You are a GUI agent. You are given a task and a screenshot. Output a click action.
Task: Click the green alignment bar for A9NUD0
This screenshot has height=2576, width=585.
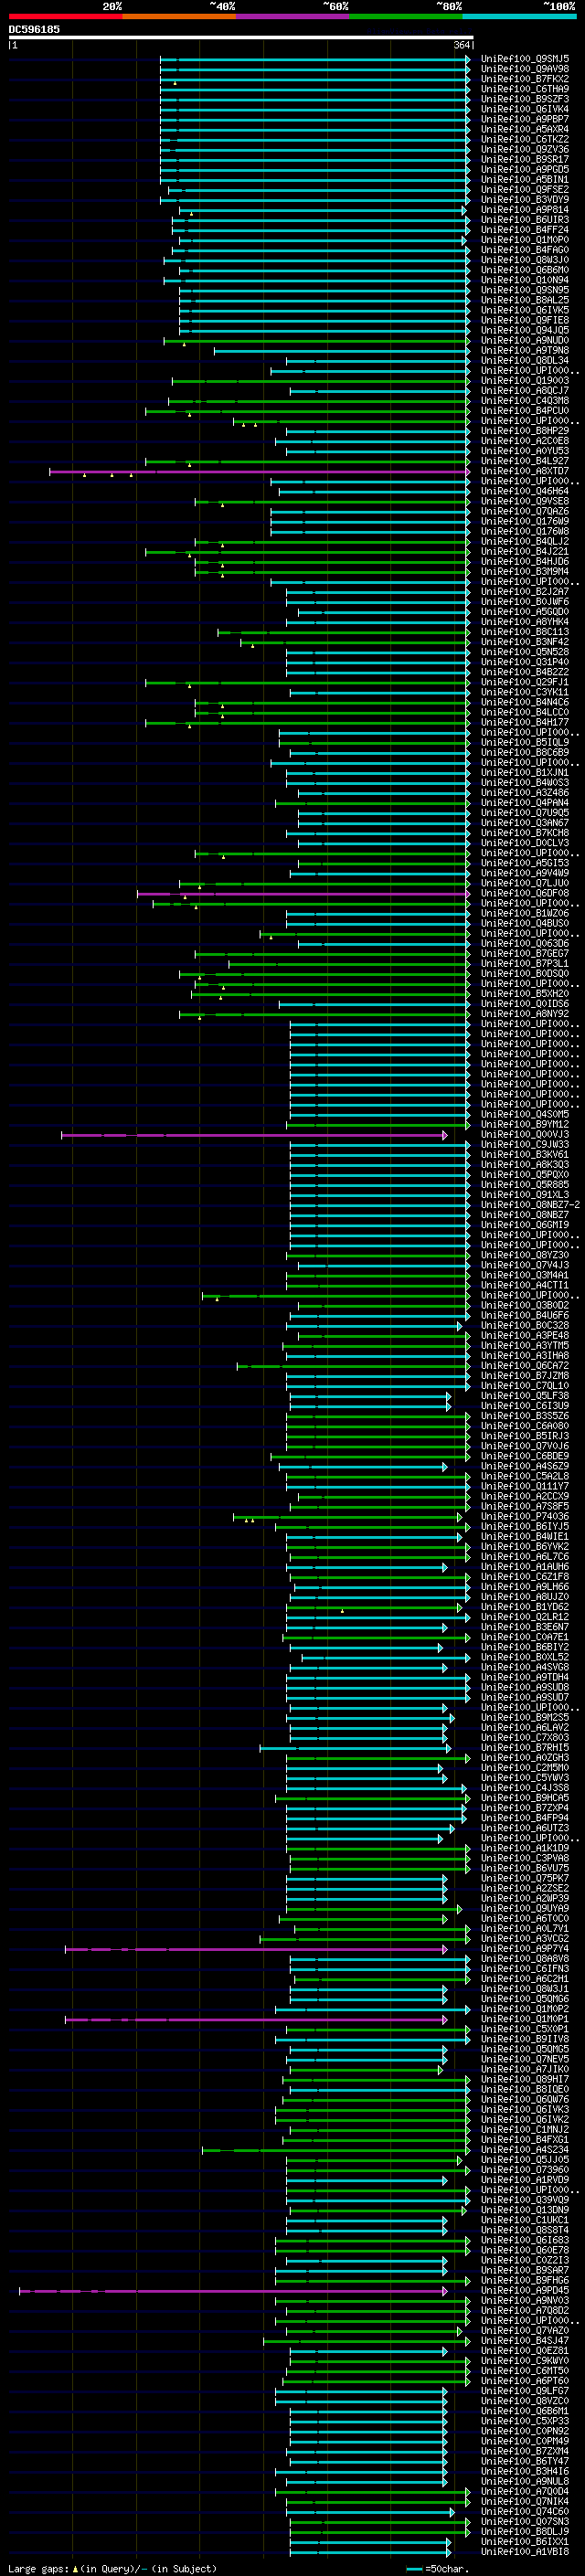[x=317, y=341]
